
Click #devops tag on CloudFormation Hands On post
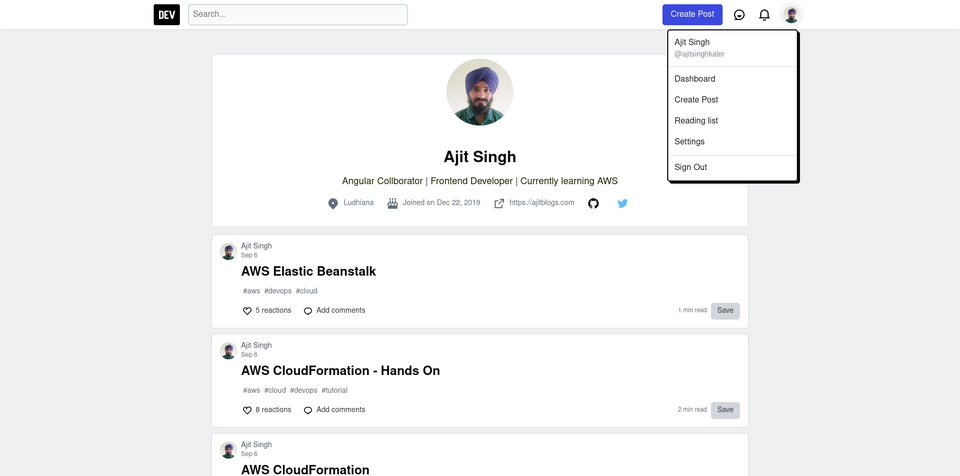(304, 390)
